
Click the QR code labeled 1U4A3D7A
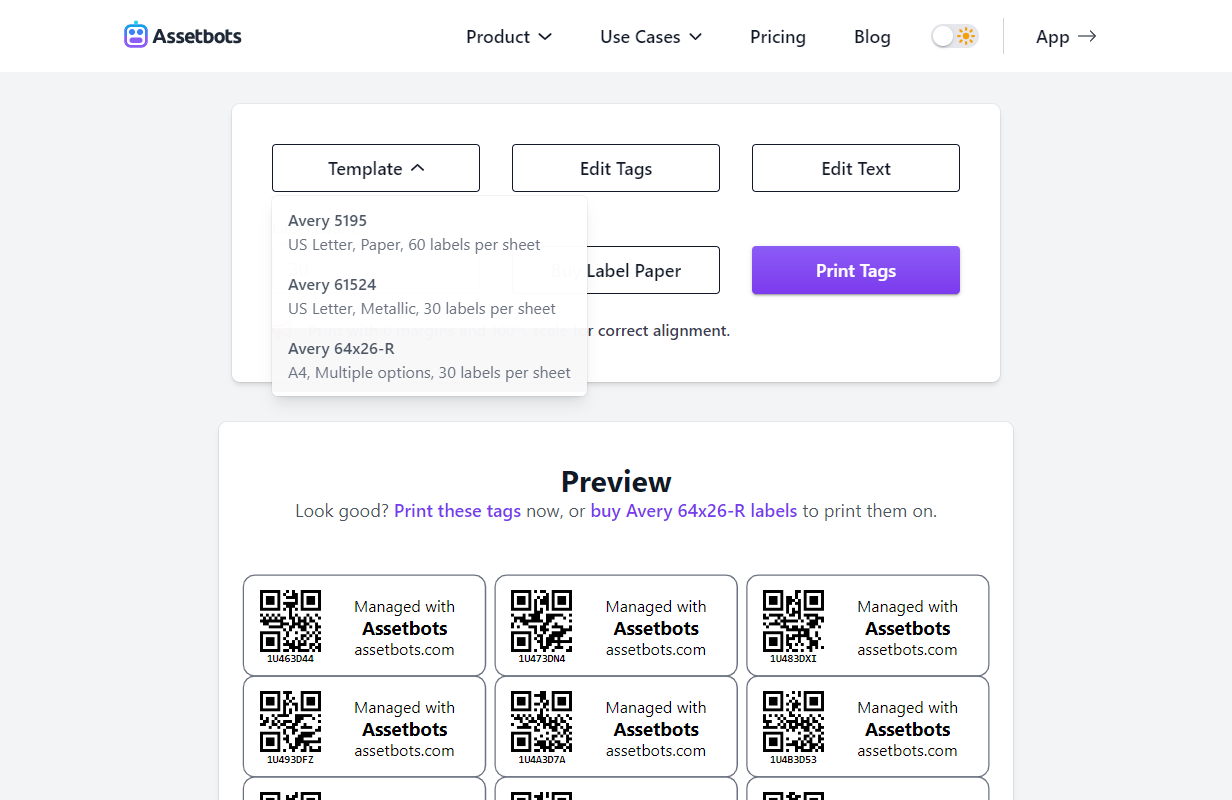541,722
